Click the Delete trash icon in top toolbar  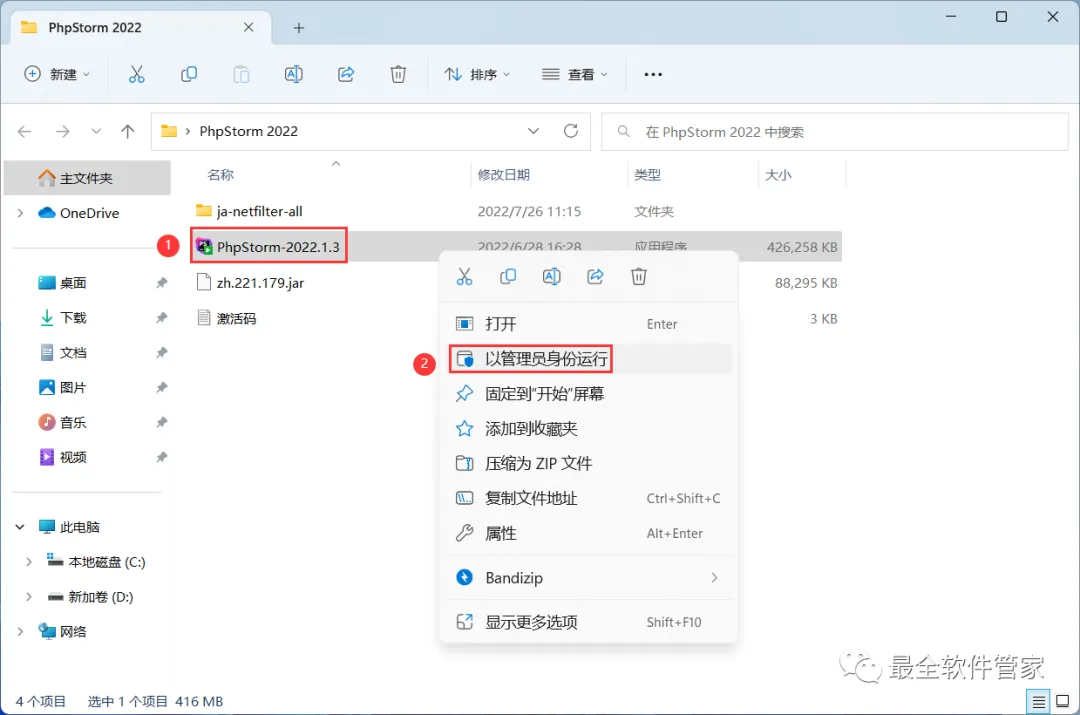click(x=398, y=74)
